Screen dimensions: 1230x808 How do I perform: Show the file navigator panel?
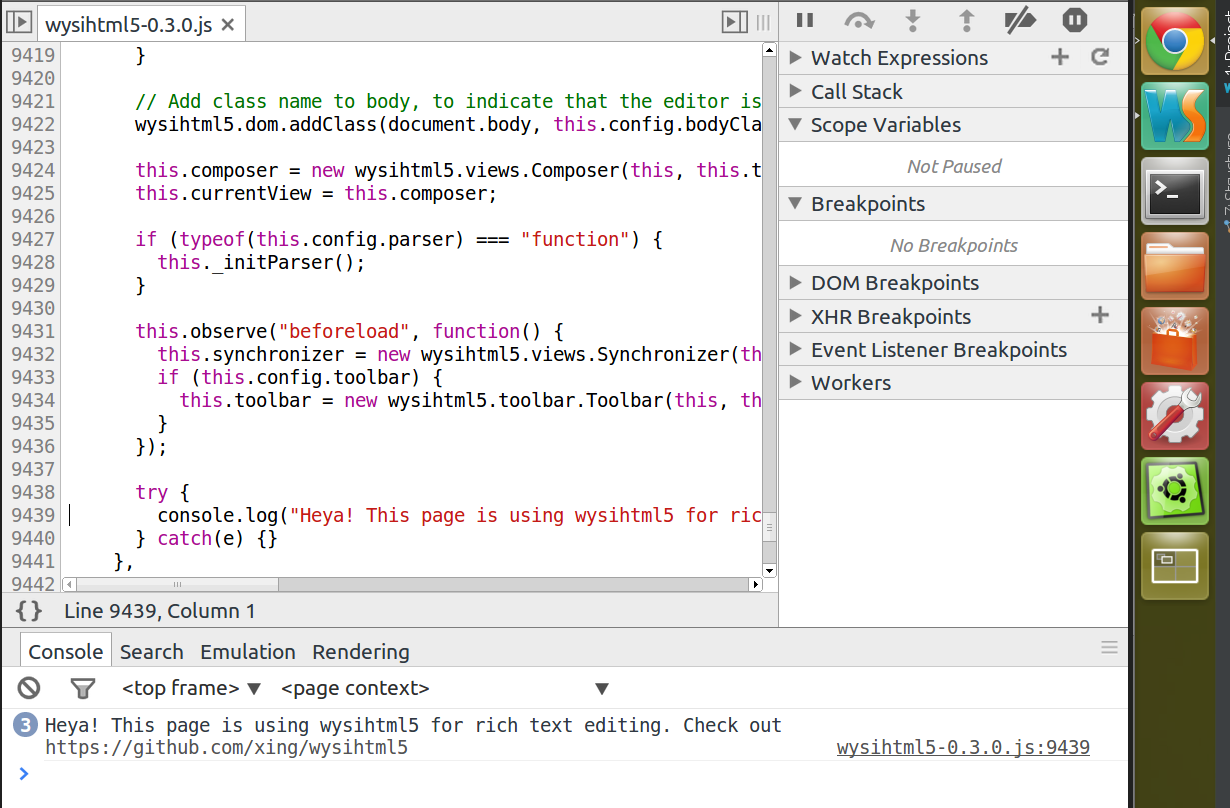click(19, 22)
